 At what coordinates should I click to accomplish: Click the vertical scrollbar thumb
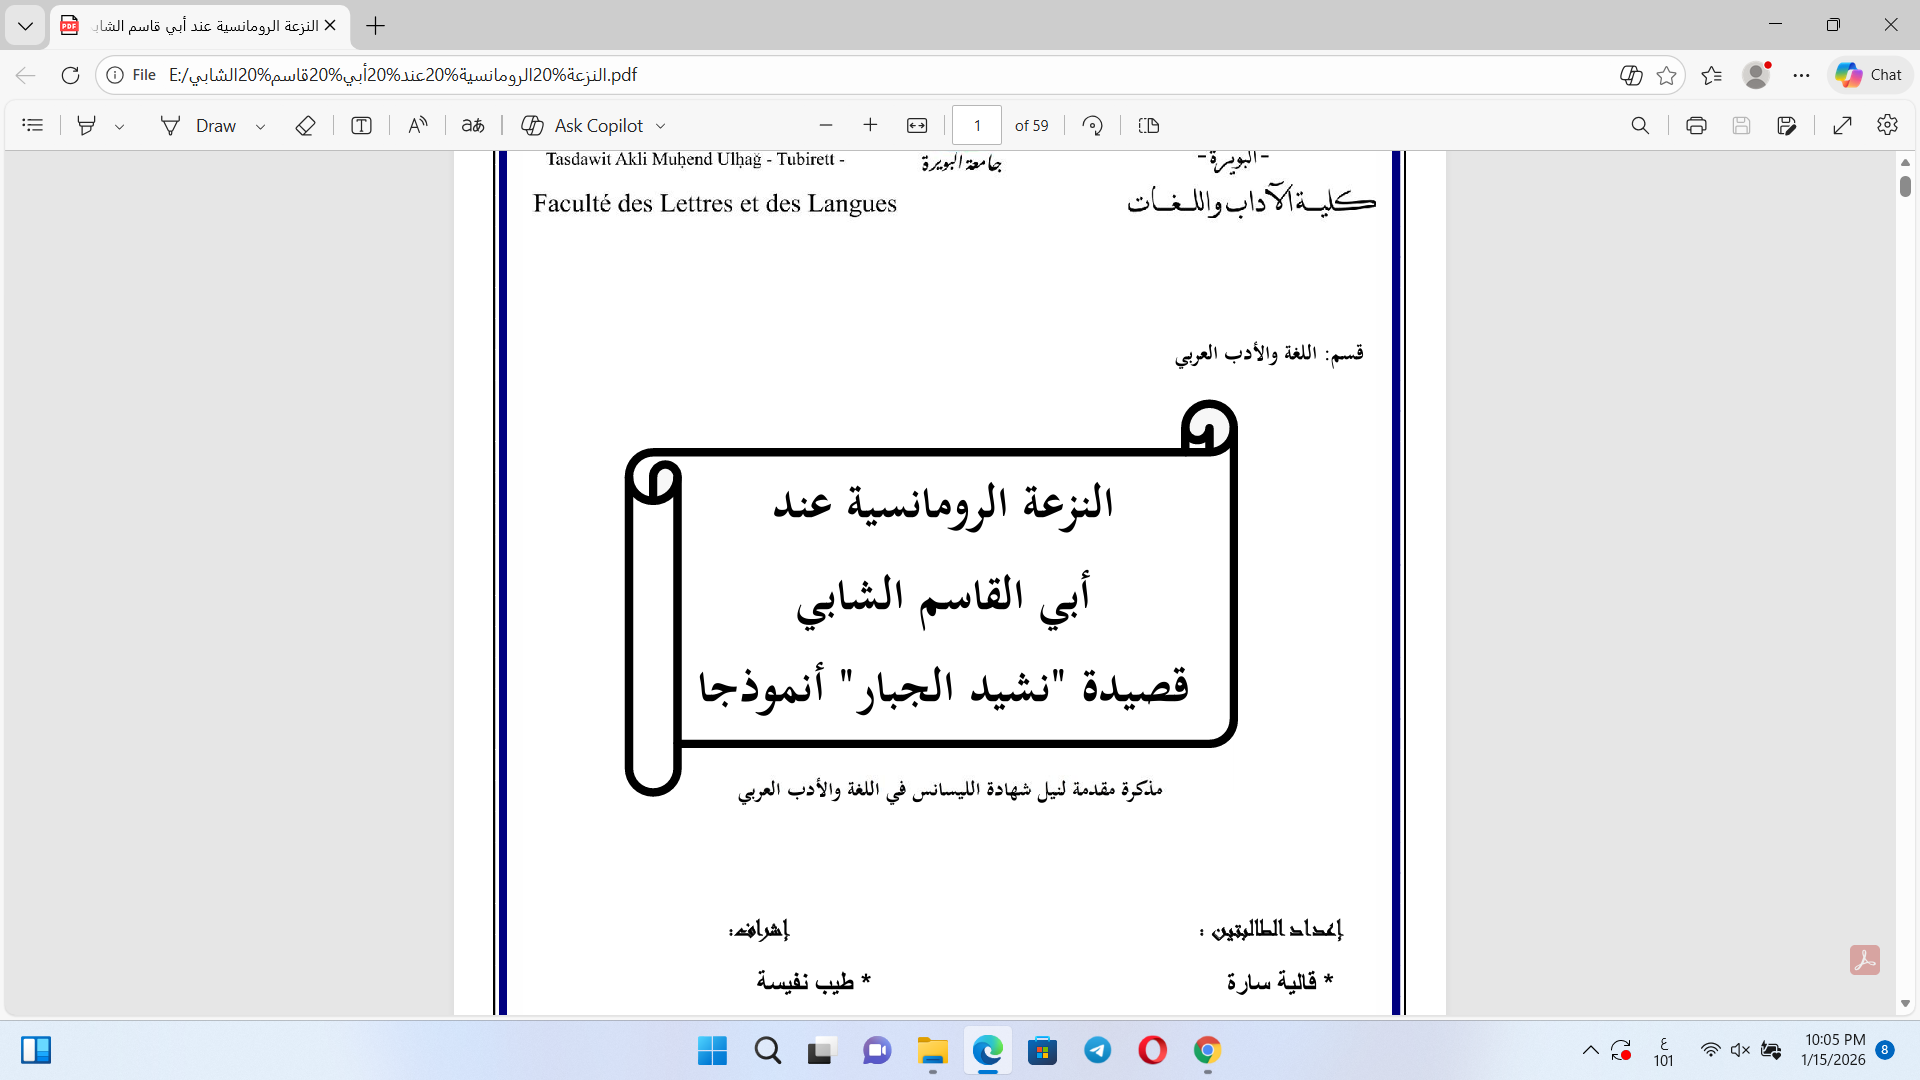pyautogui.click(x=1905, y=186)
